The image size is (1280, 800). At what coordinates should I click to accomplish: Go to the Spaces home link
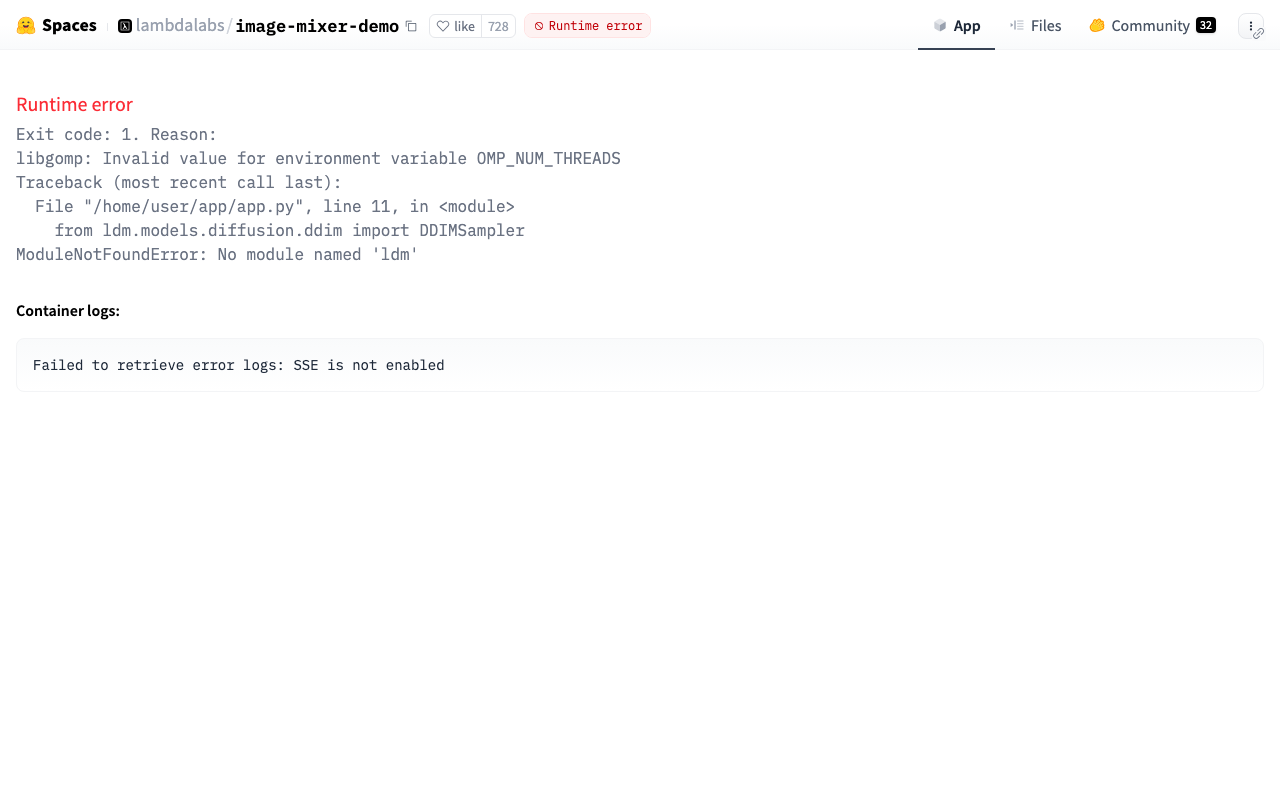(x=68, y=26)
